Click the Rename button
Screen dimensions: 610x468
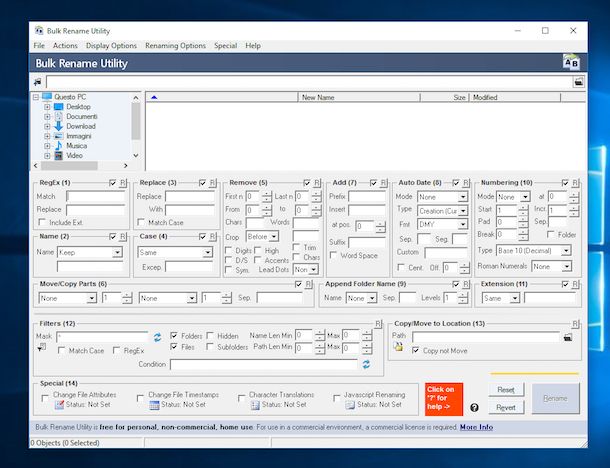(x=555, y=398)
